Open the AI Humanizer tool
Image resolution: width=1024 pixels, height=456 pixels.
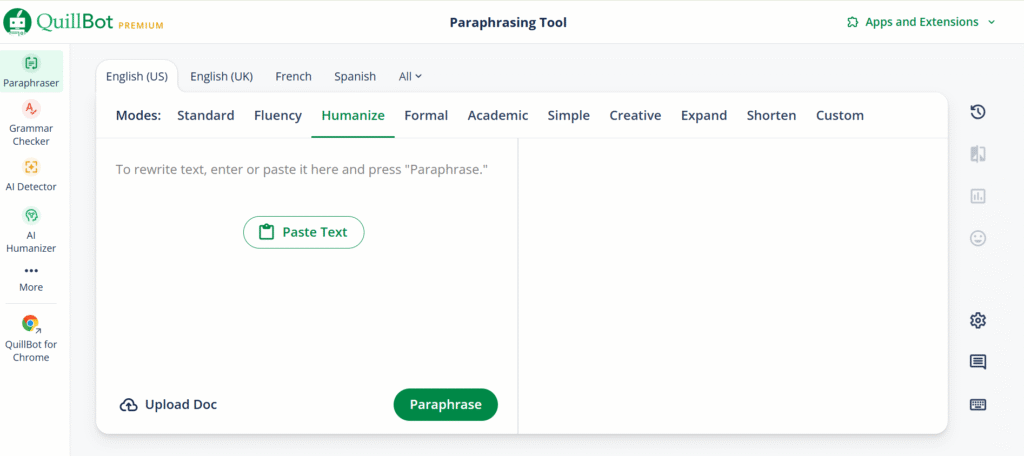coord(31,230)
